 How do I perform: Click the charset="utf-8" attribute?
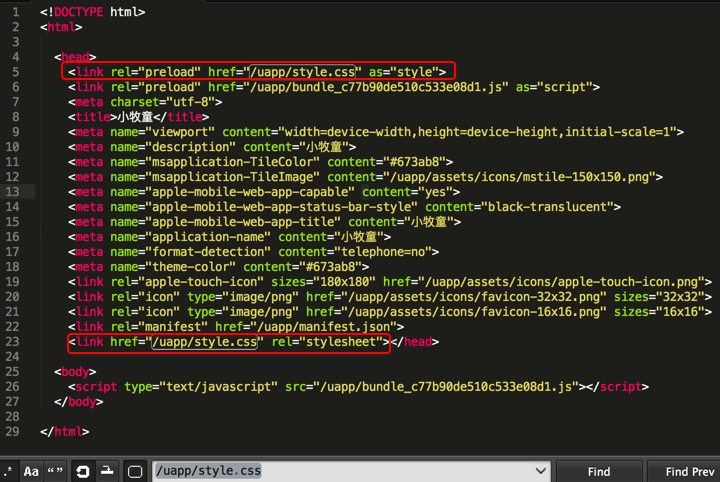pos(163,102)
